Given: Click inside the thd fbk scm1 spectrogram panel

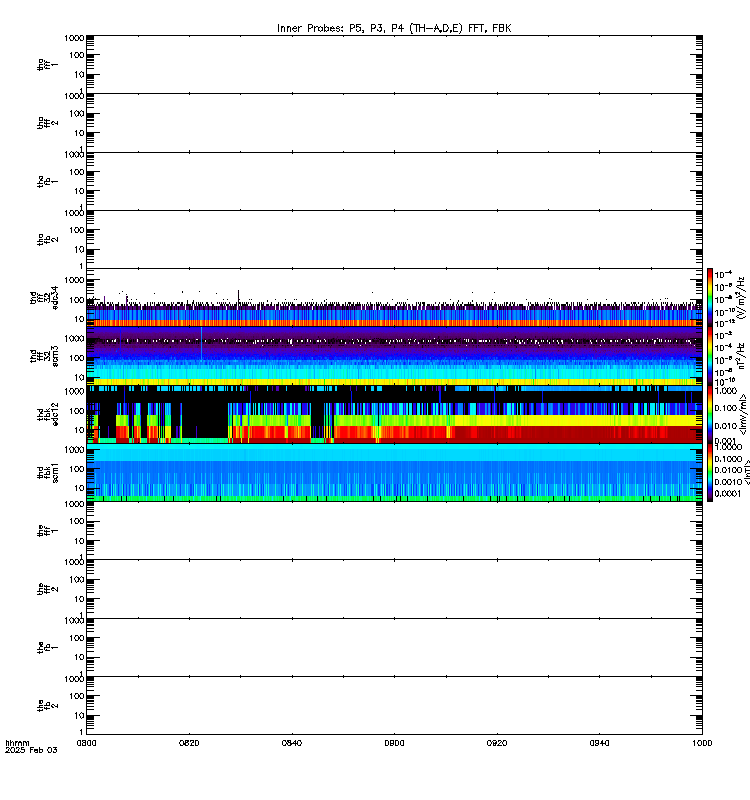Looking at the screenshot, I should pos(394,472).
